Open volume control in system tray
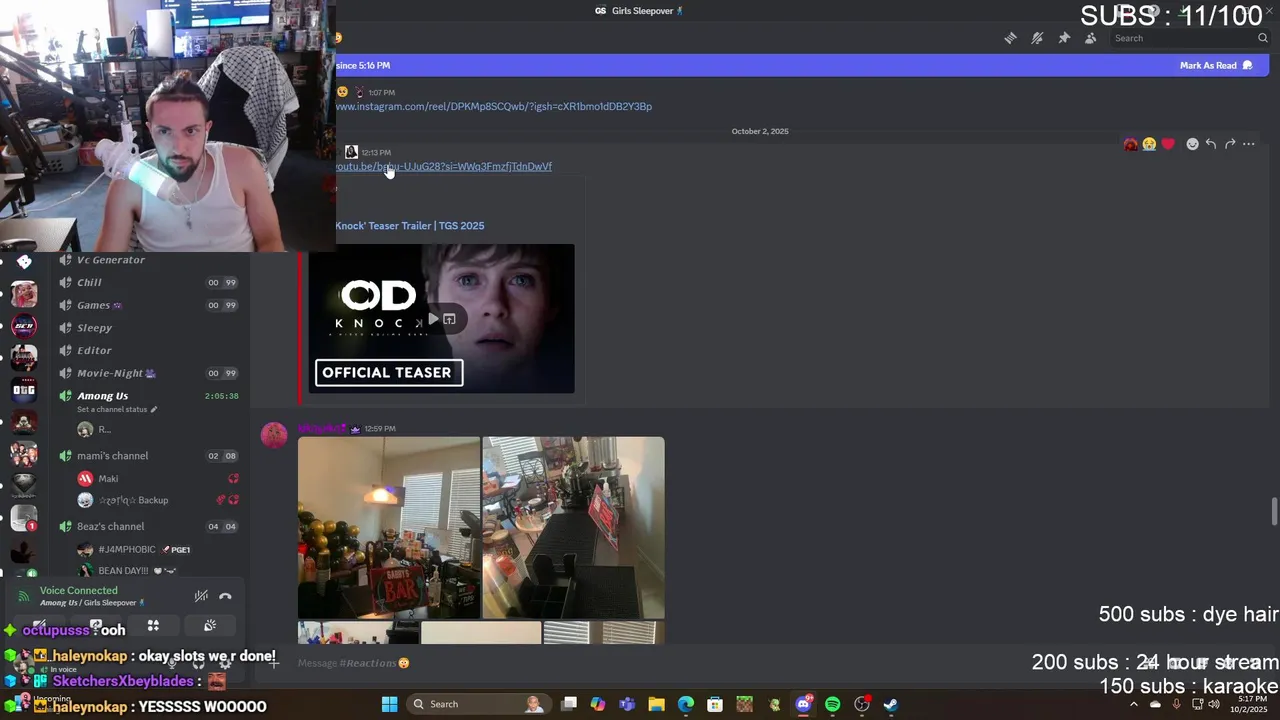The width and height of the screenshot is (1280, 720). 1214,704
